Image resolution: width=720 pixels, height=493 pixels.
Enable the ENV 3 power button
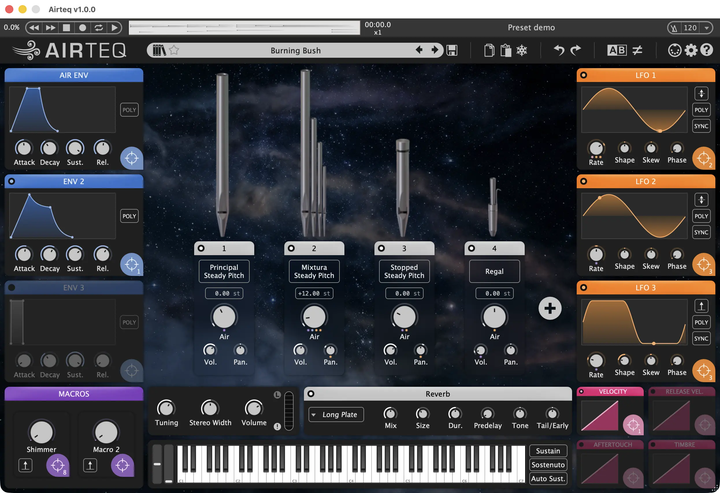point(11,287)
